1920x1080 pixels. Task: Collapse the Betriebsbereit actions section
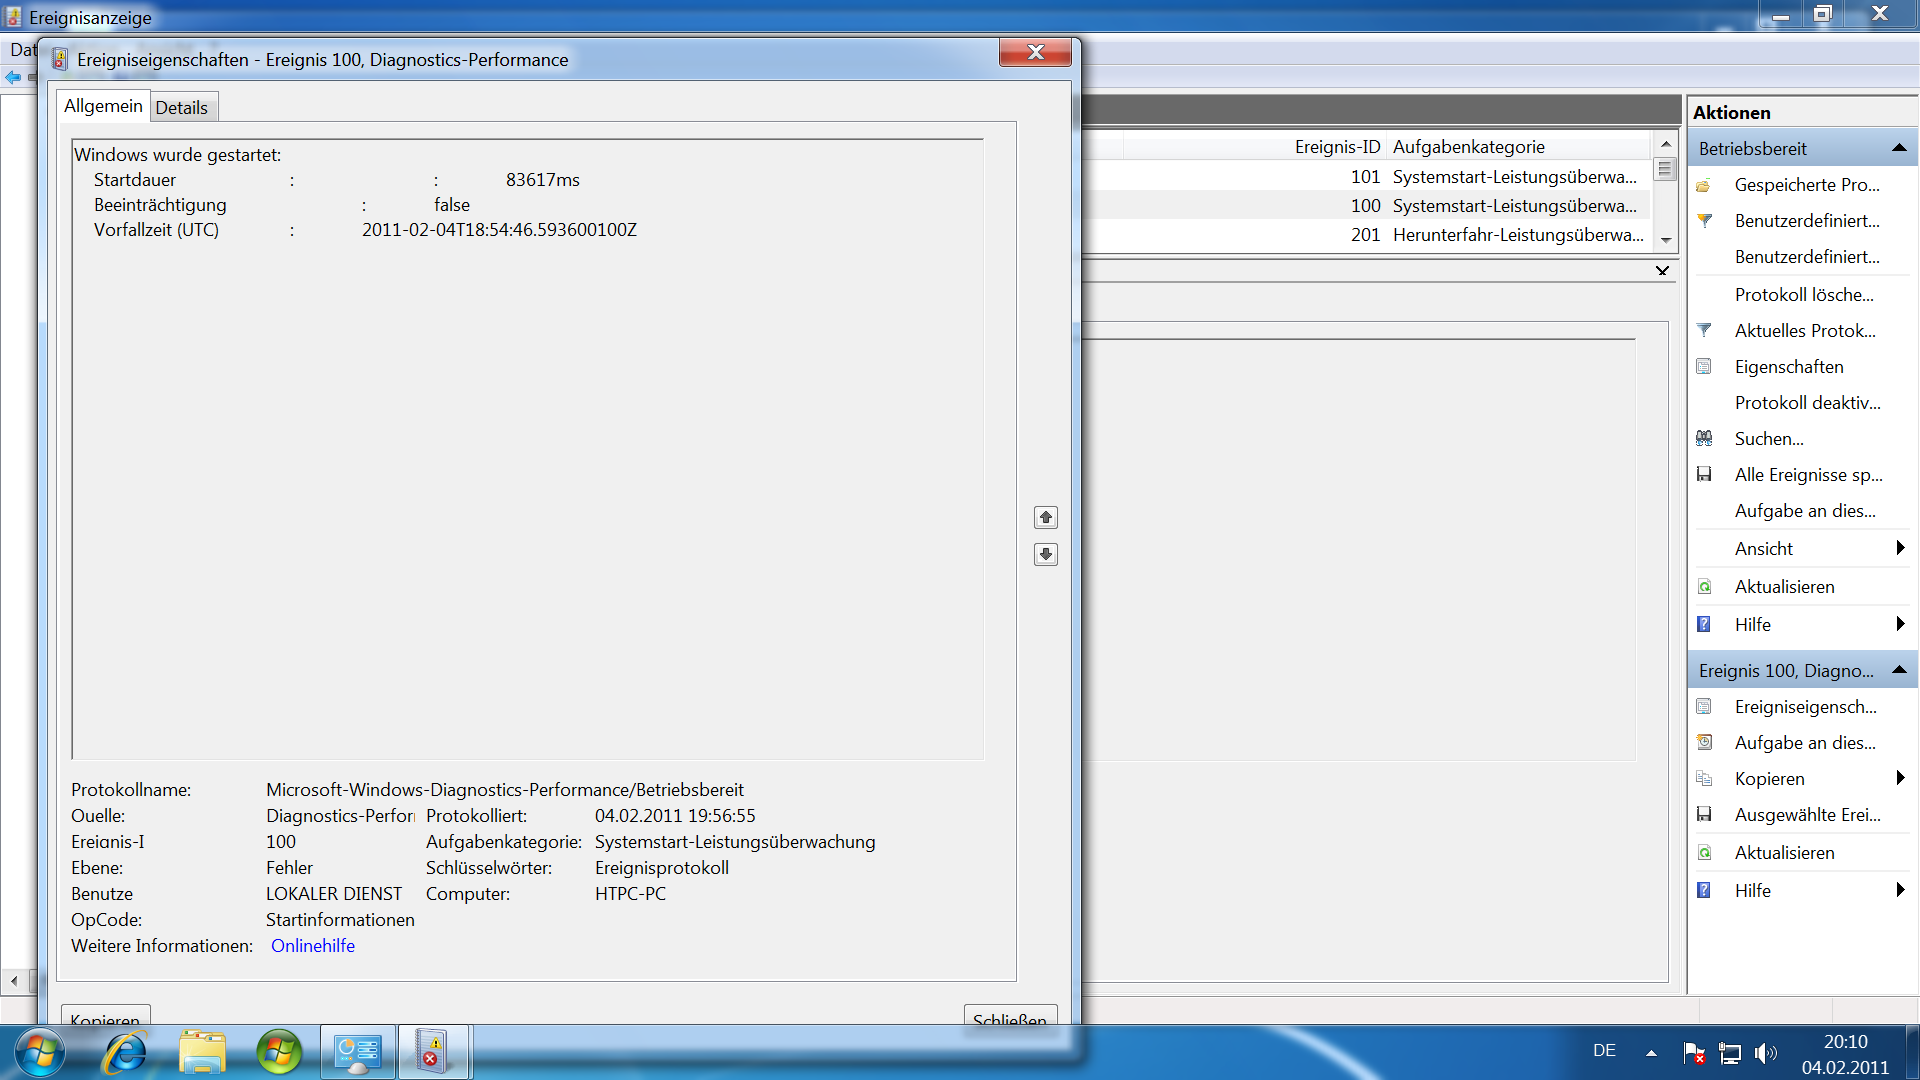1898,148
